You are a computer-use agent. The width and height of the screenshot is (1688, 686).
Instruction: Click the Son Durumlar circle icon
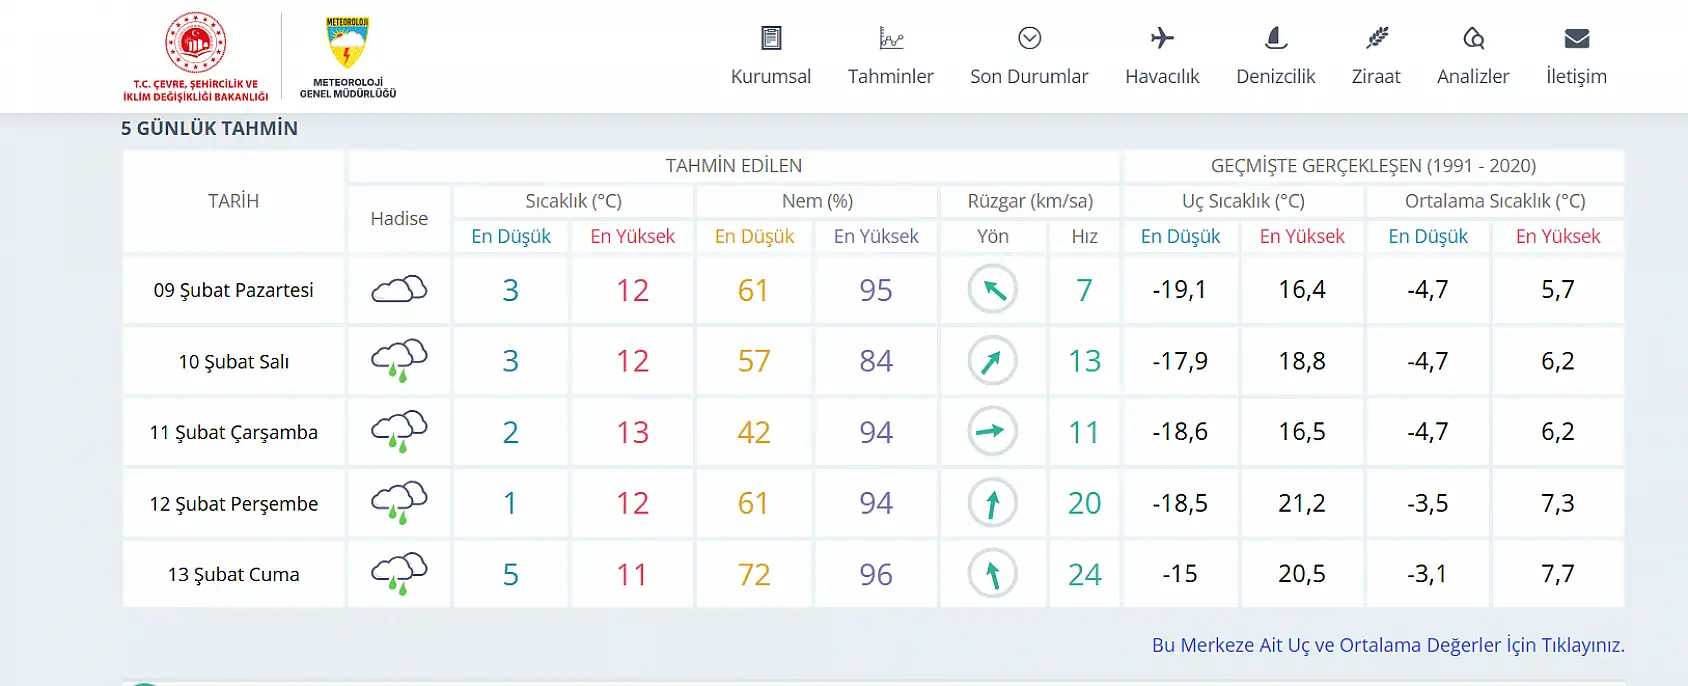(1029, 39)
